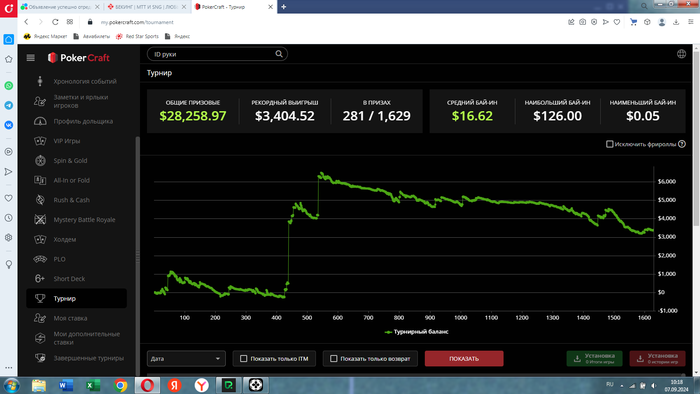Open the event timeline sidebar icon
700x394 pixels.
tap(40, 81)
